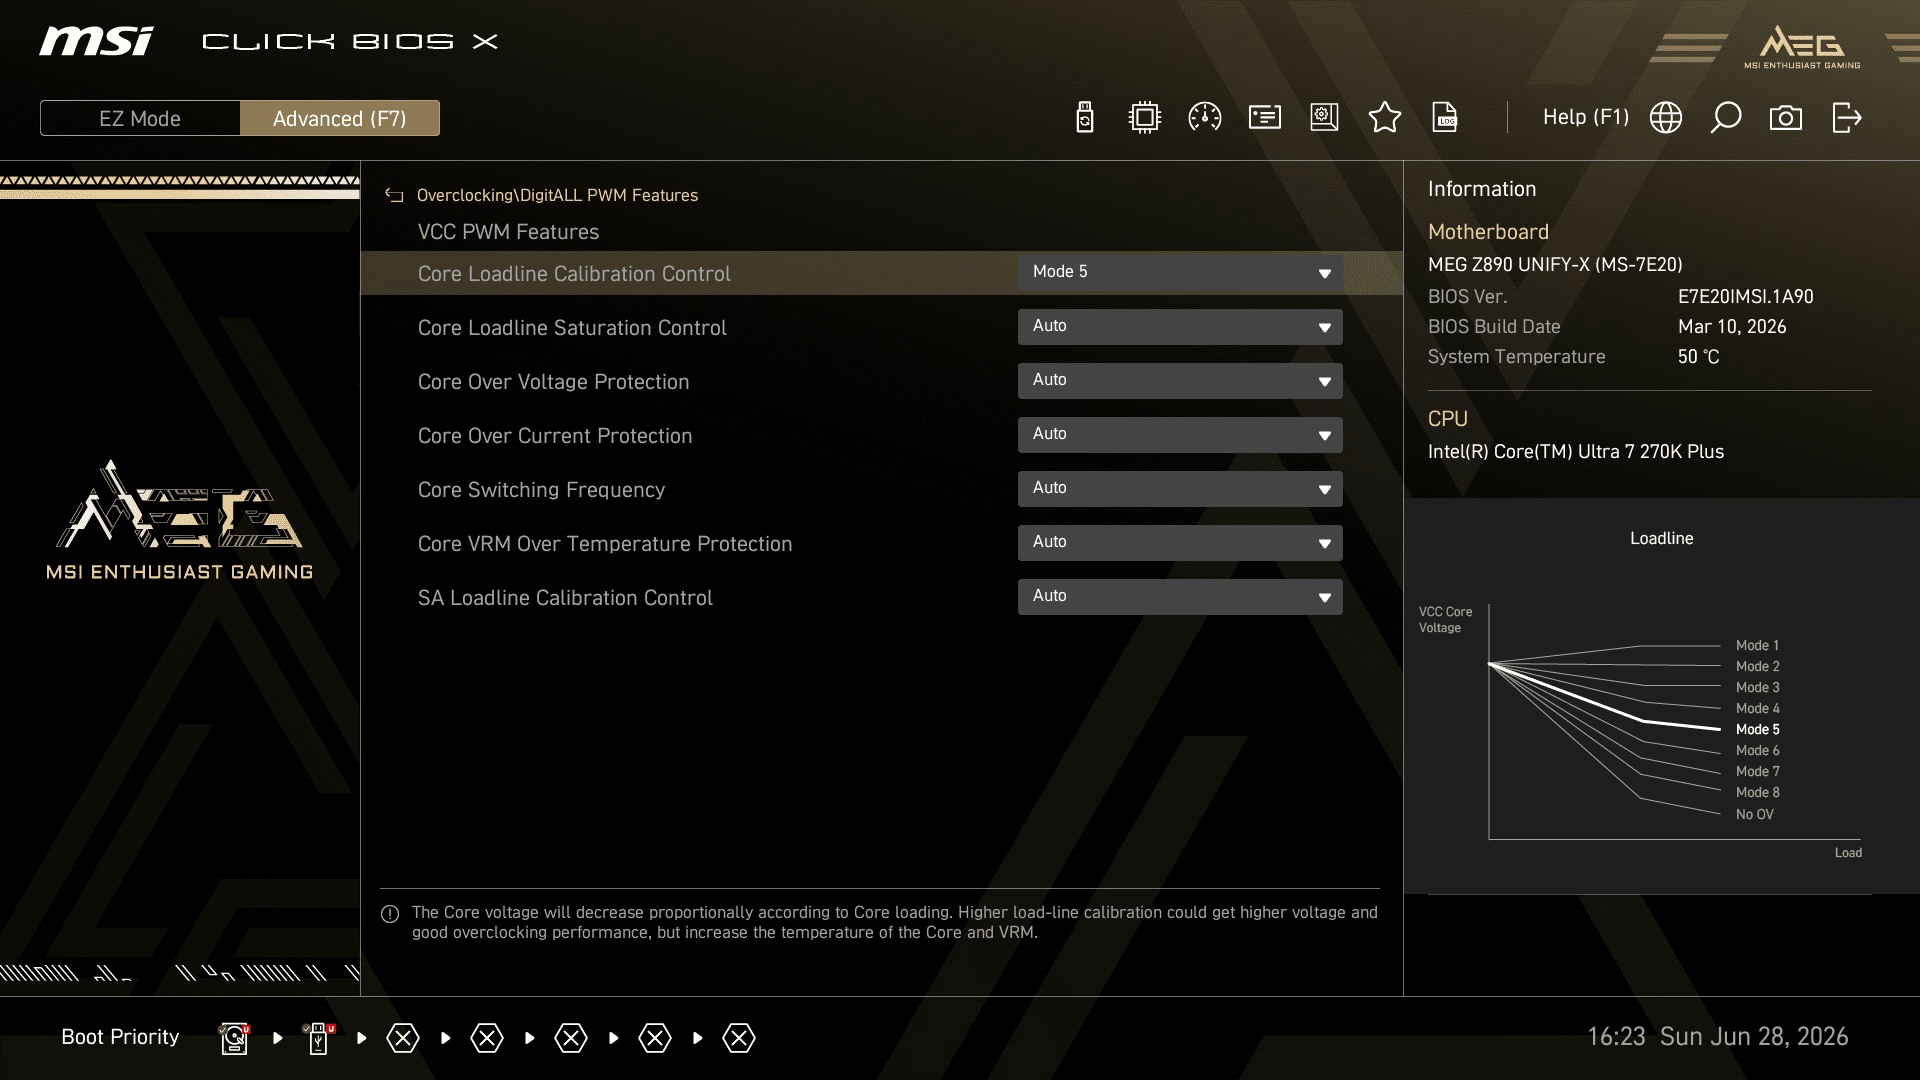Click the motherboard name MEG Z890 UNIFY-X (MS-7E20)
Viewport: 1920px width, 1080px height.
(1555, 265)
